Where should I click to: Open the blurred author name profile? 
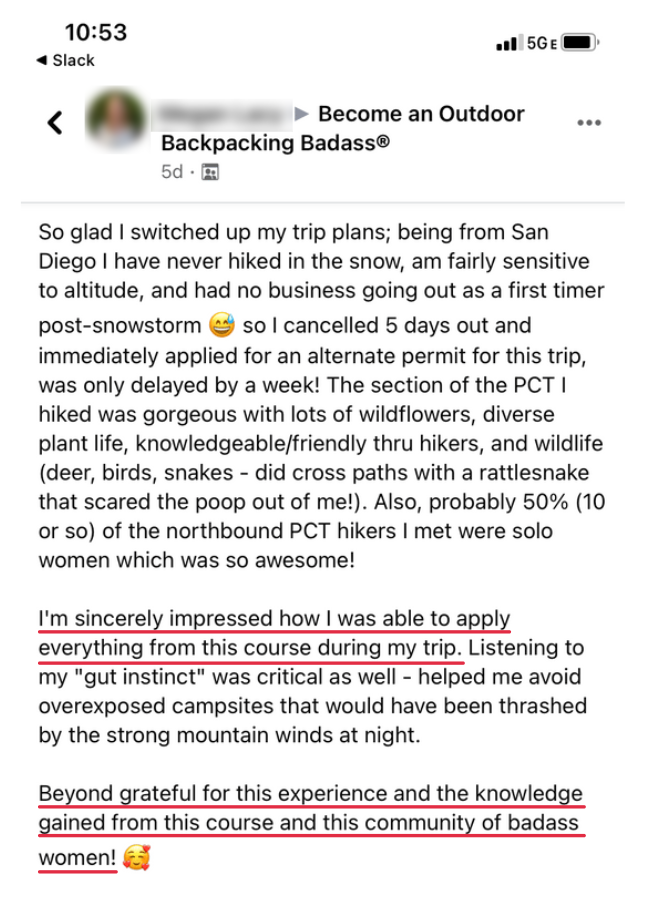click(222, 114)
